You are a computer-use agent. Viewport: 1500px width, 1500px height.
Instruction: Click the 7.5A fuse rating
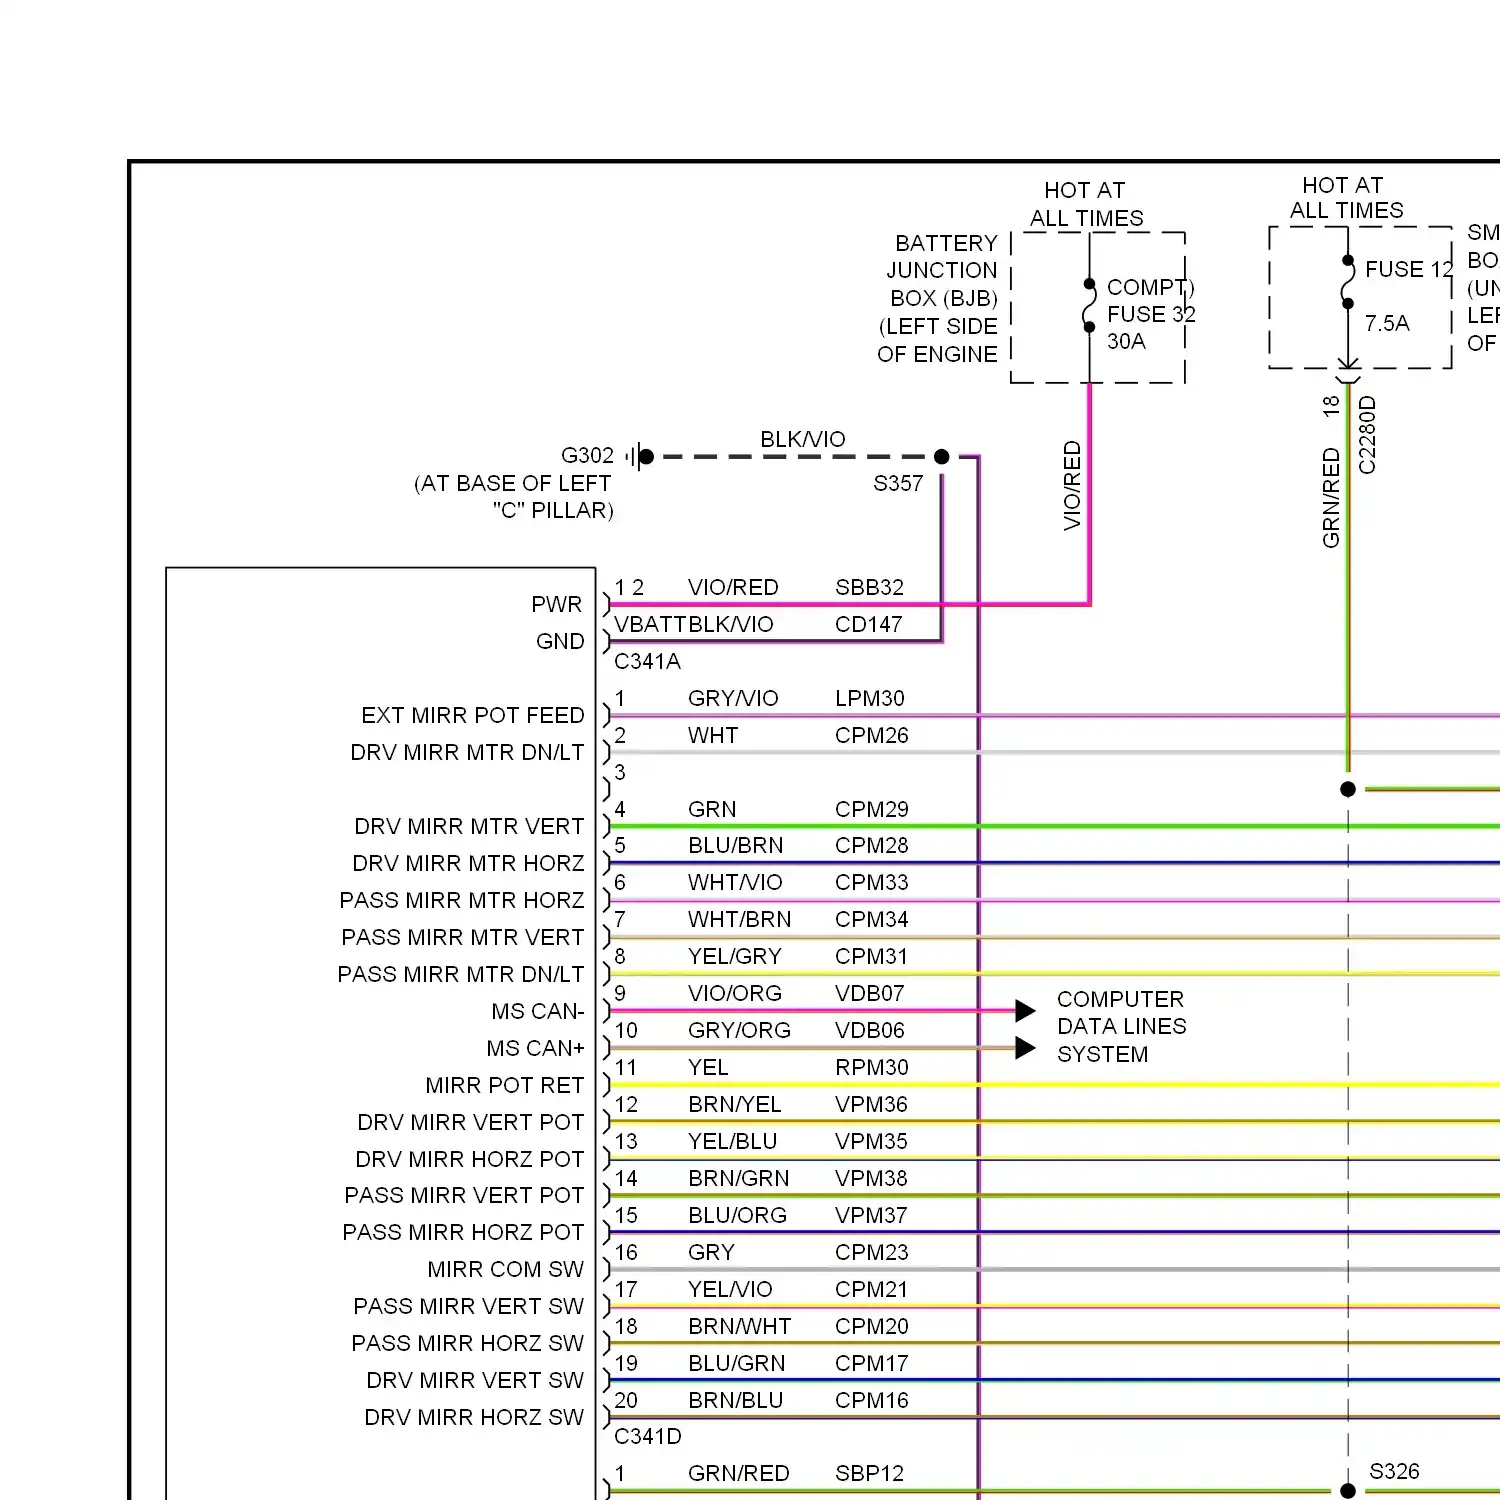[x=1387, y=323]
